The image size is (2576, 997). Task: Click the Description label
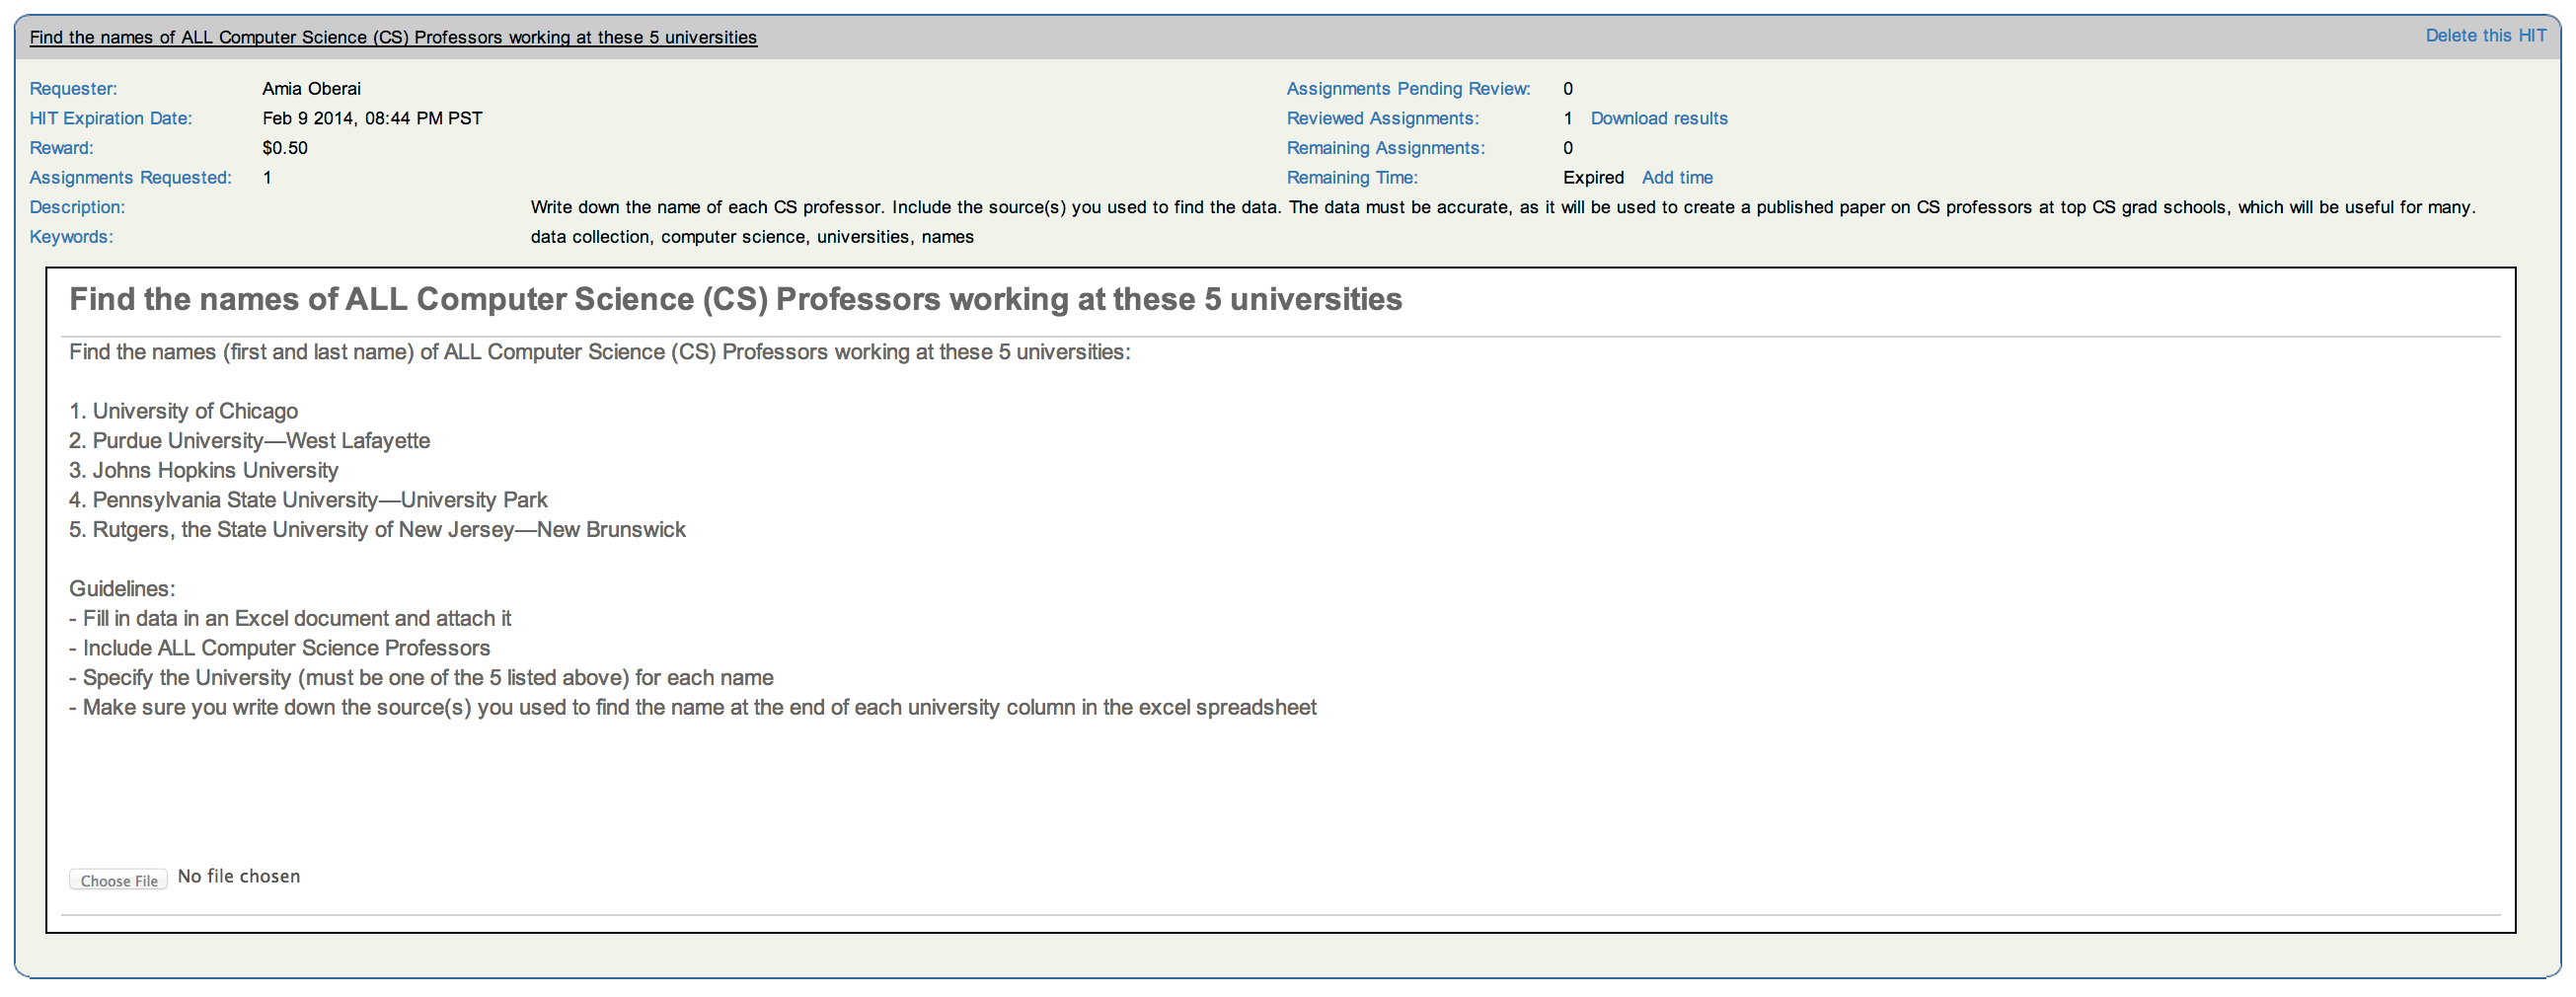click(x=77, y=207)
